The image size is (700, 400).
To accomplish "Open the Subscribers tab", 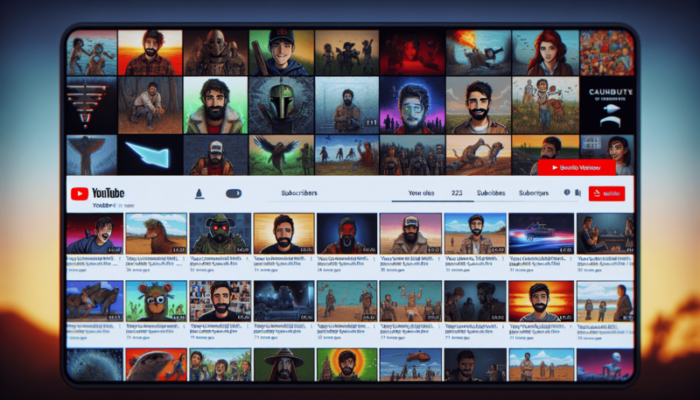I will pos(299,193).
